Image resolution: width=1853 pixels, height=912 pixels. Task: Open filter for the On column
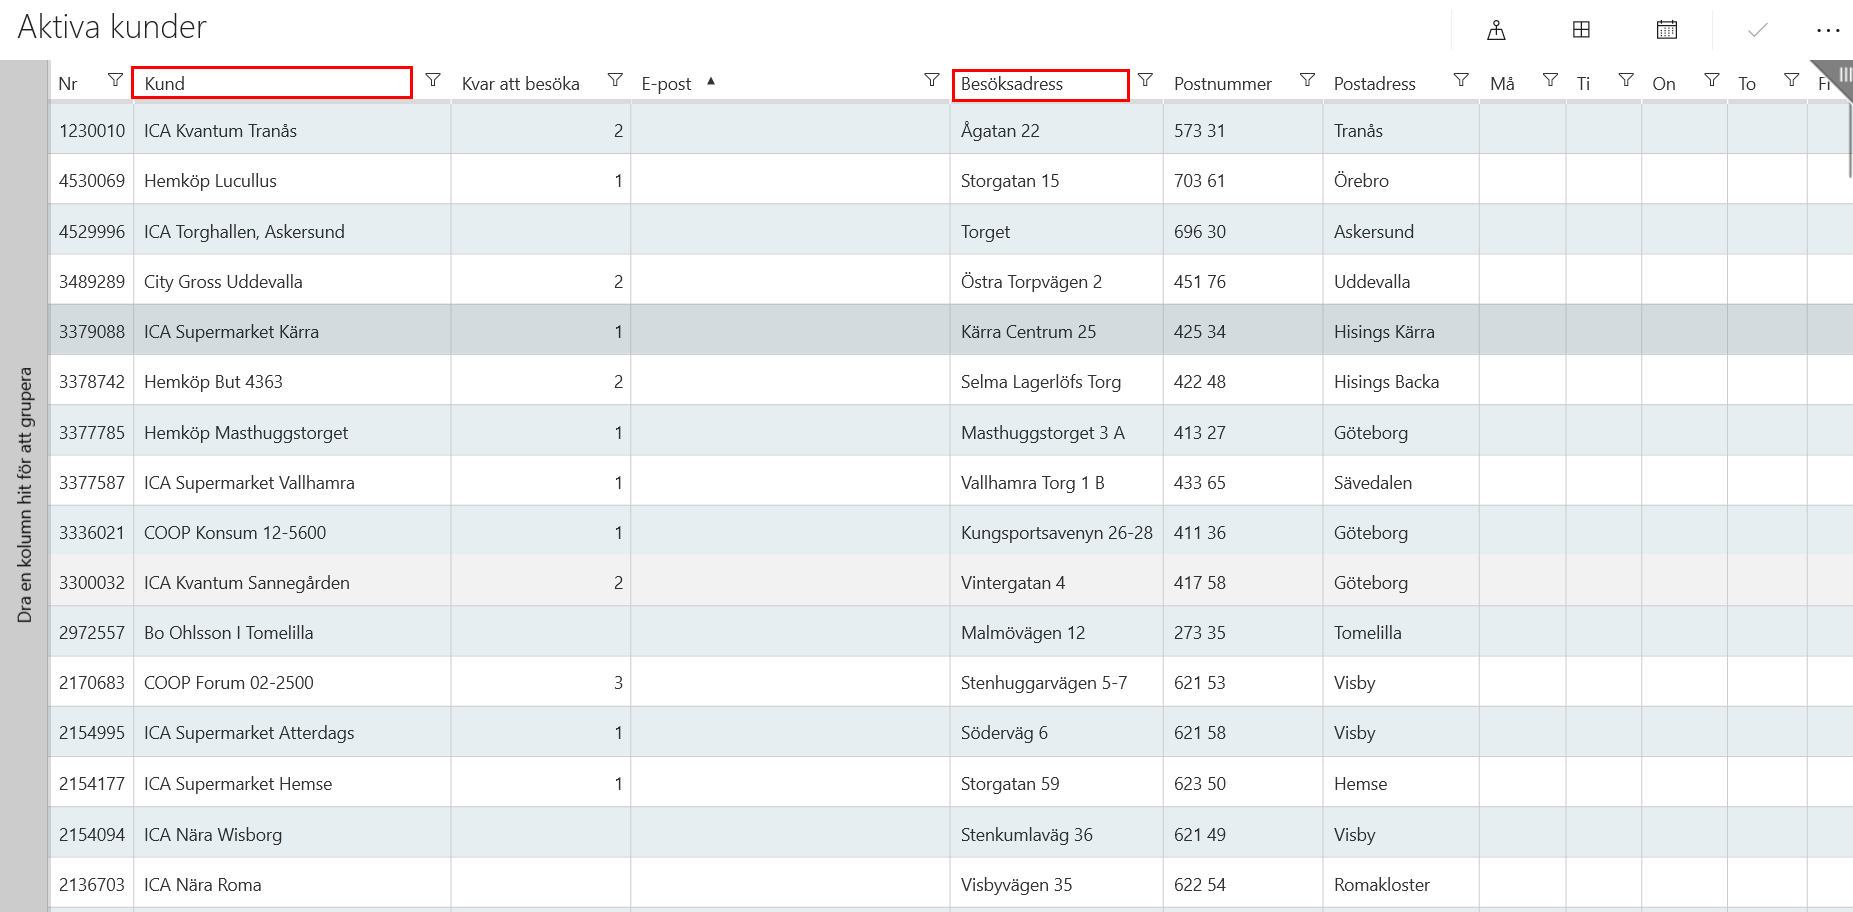pyautogui.click(x=1712, y=80)
